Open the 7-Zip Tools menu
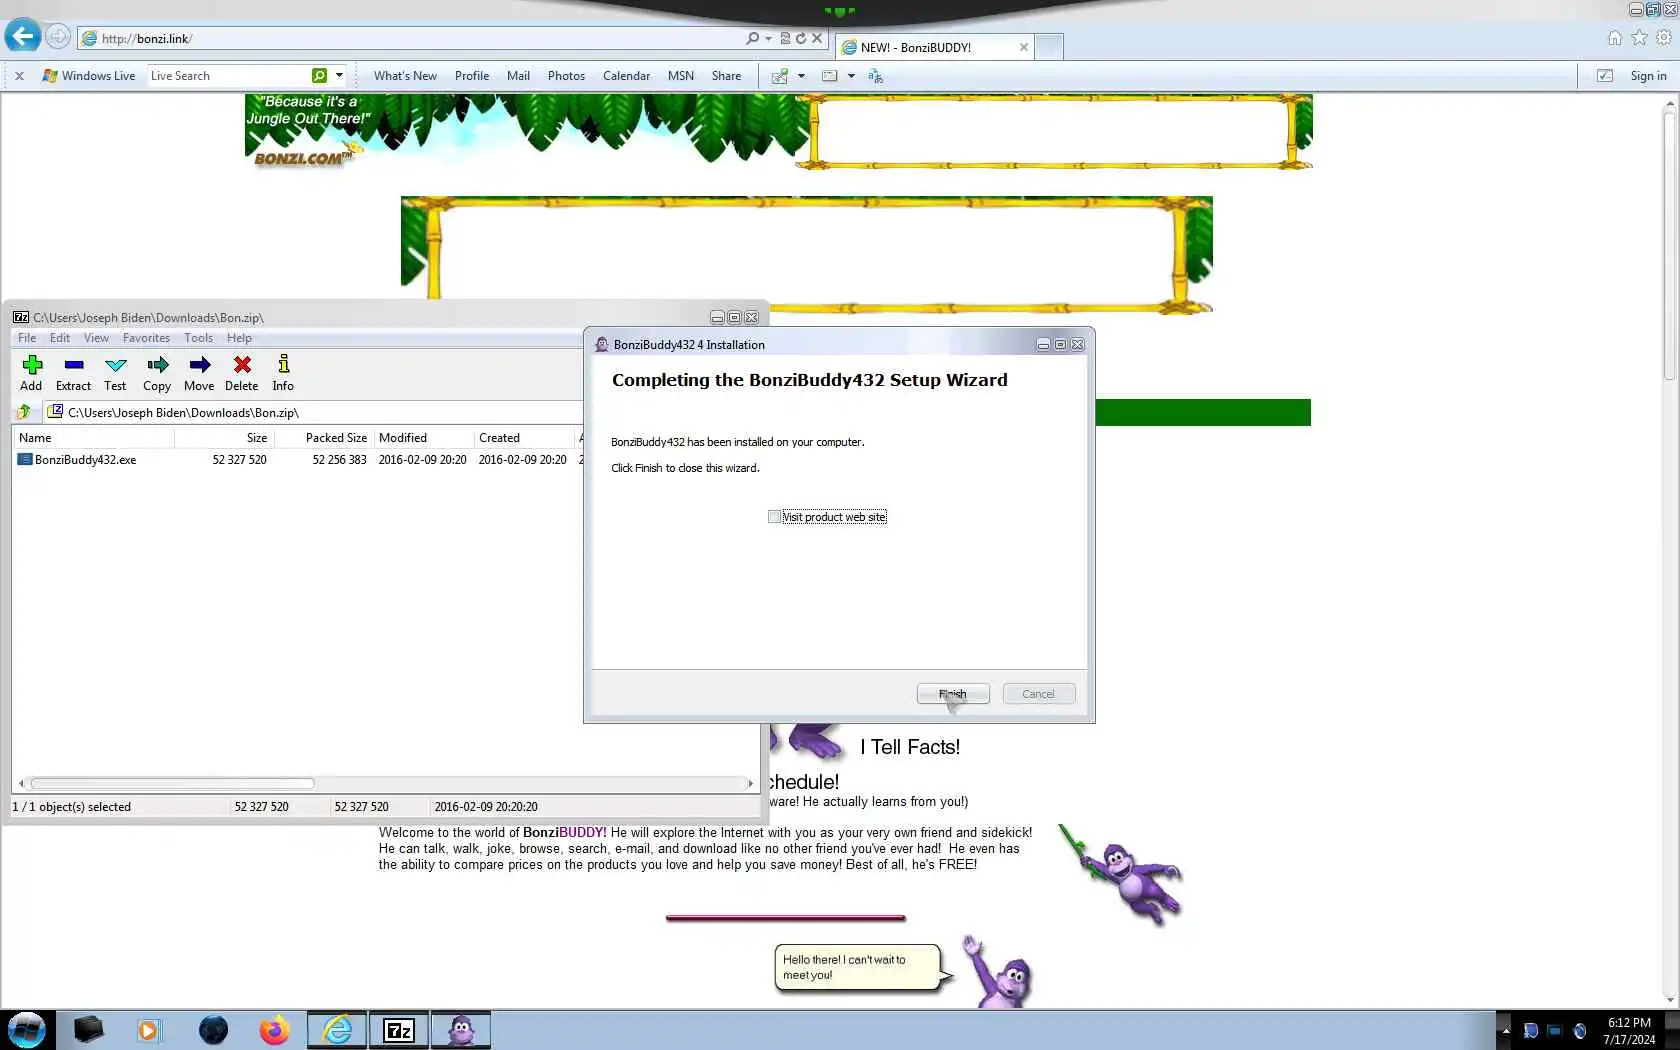 [x=198, y=338]
